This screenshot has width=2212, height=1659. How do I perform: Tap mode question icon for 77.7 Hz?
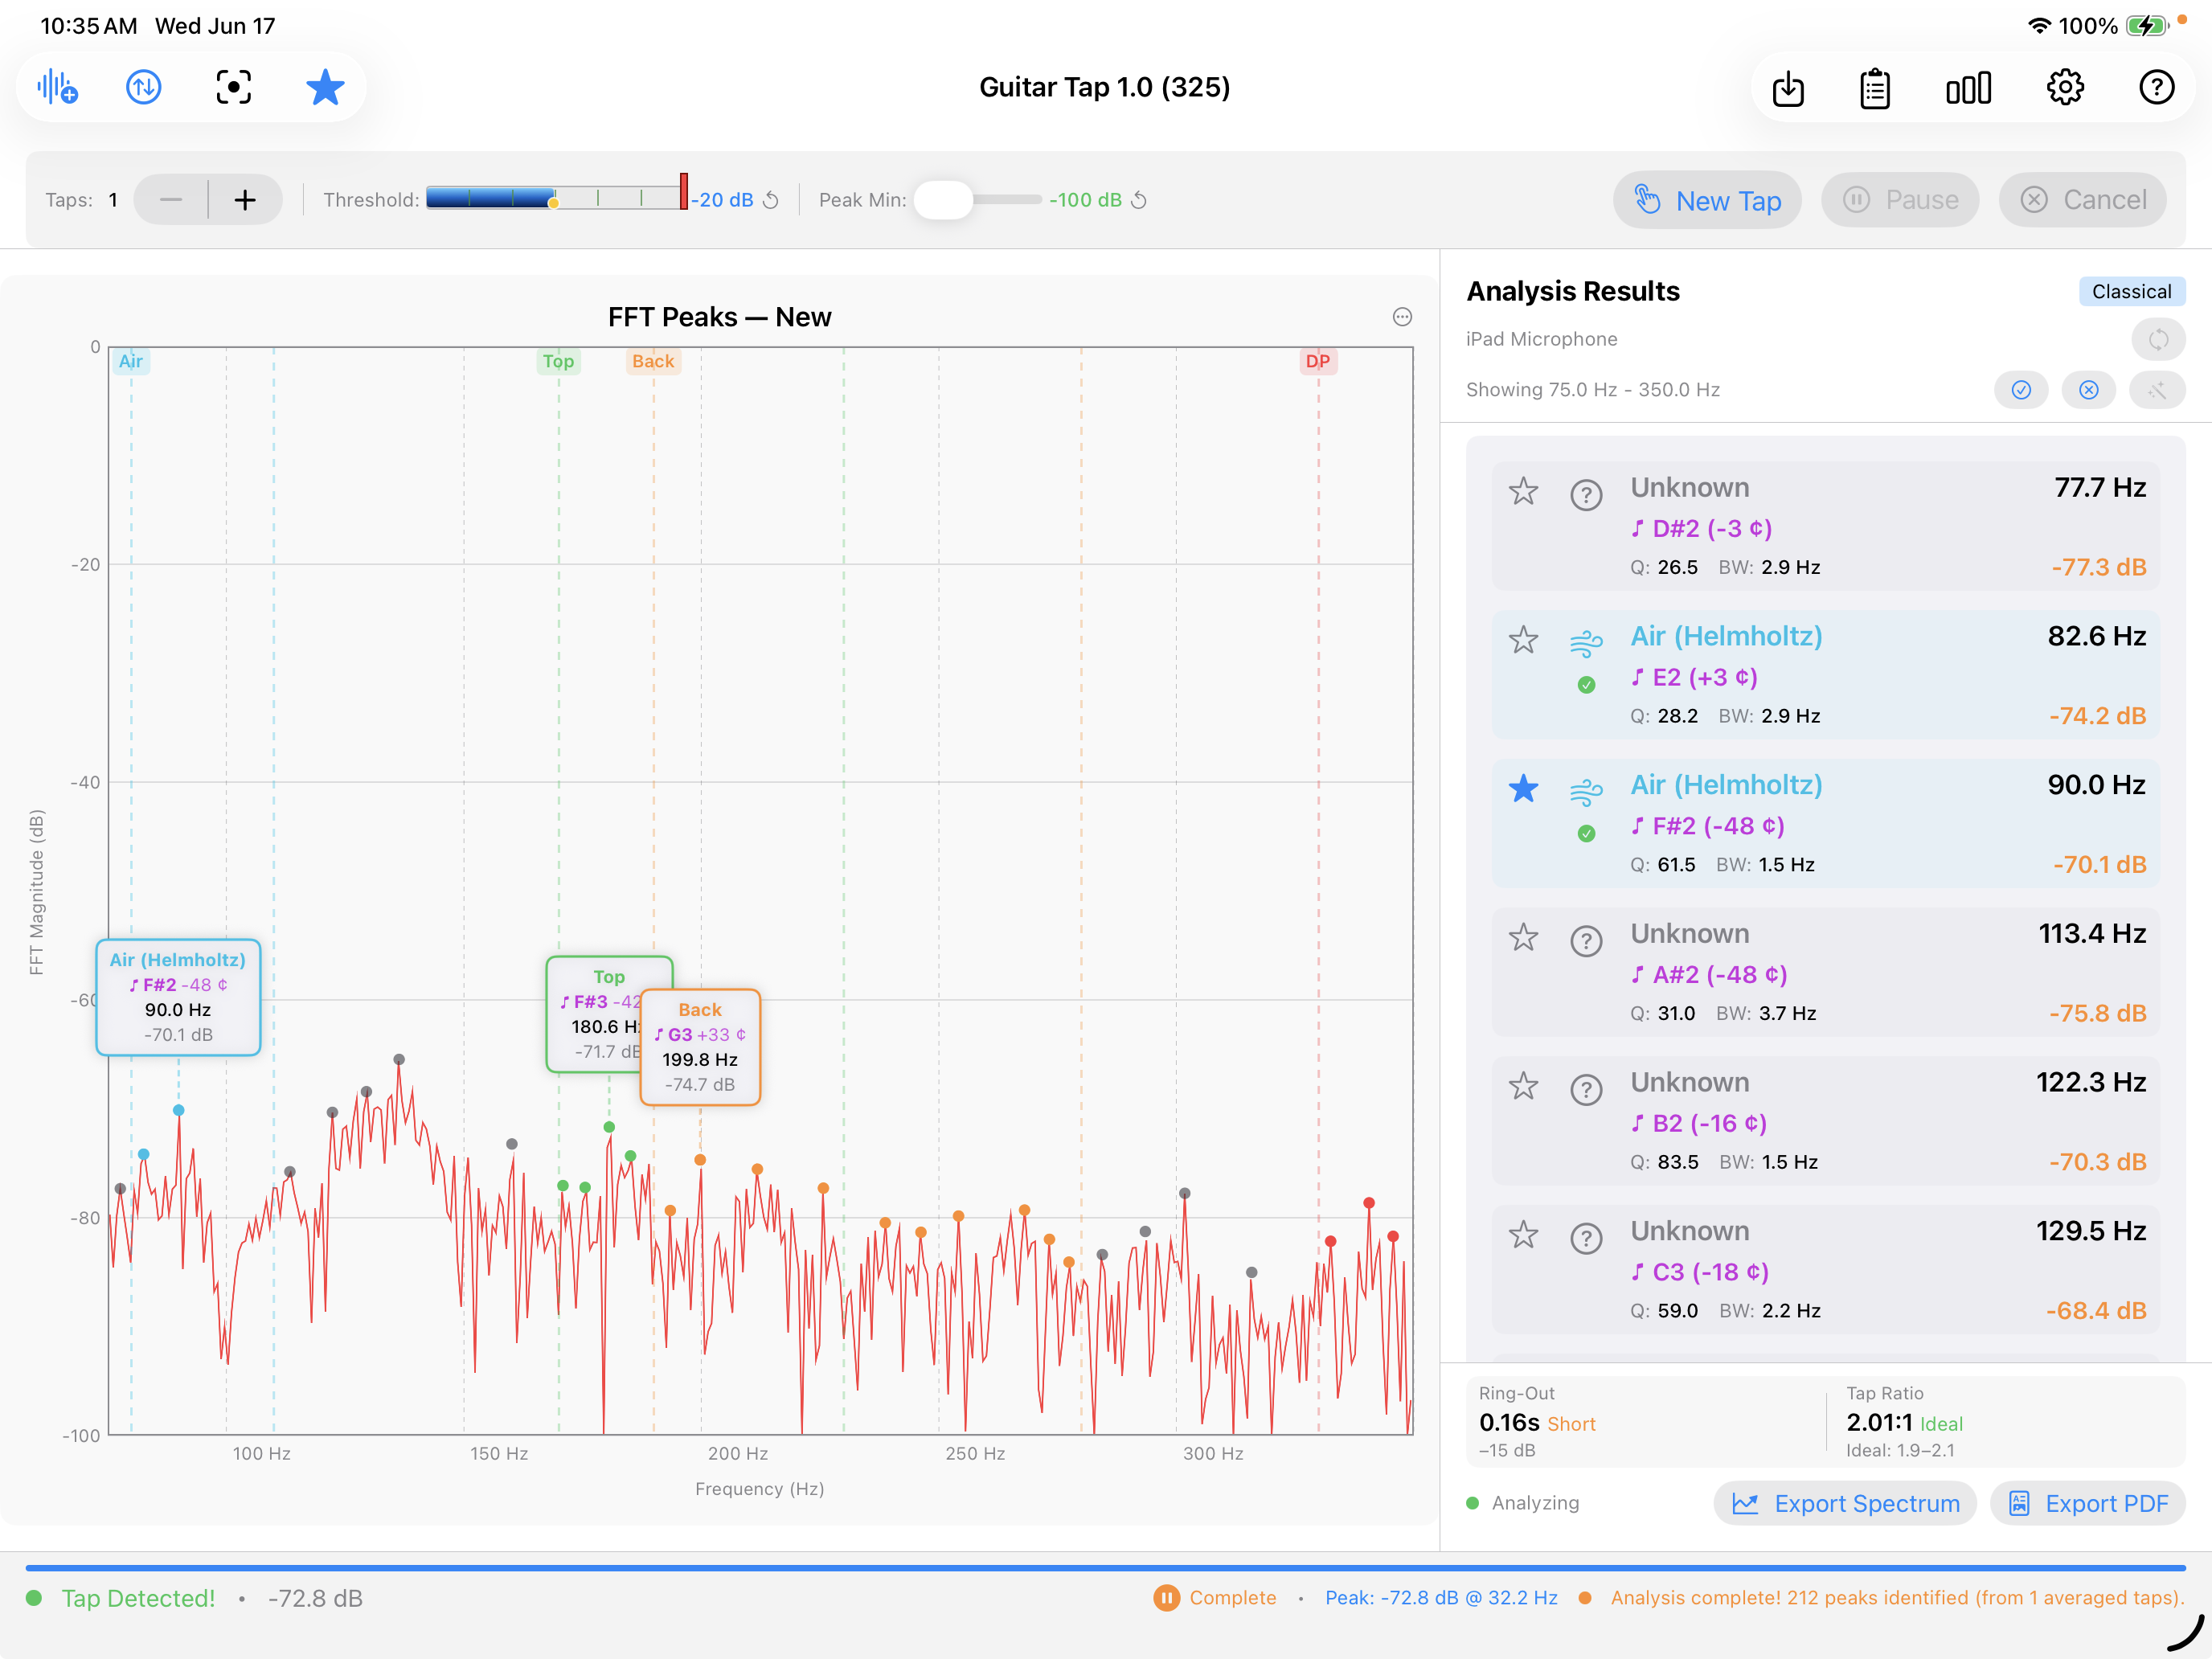1586,495
